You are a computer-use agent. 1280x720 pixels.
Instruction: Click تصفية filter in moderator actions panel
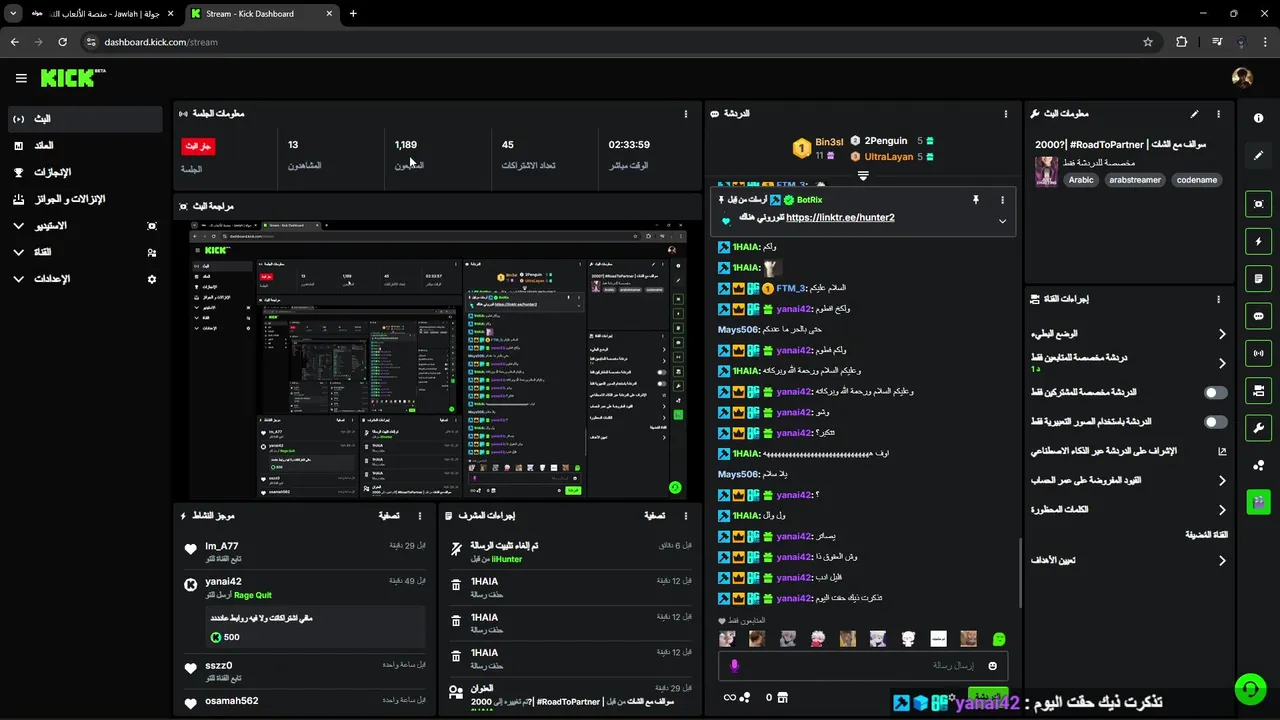point(654,516)
